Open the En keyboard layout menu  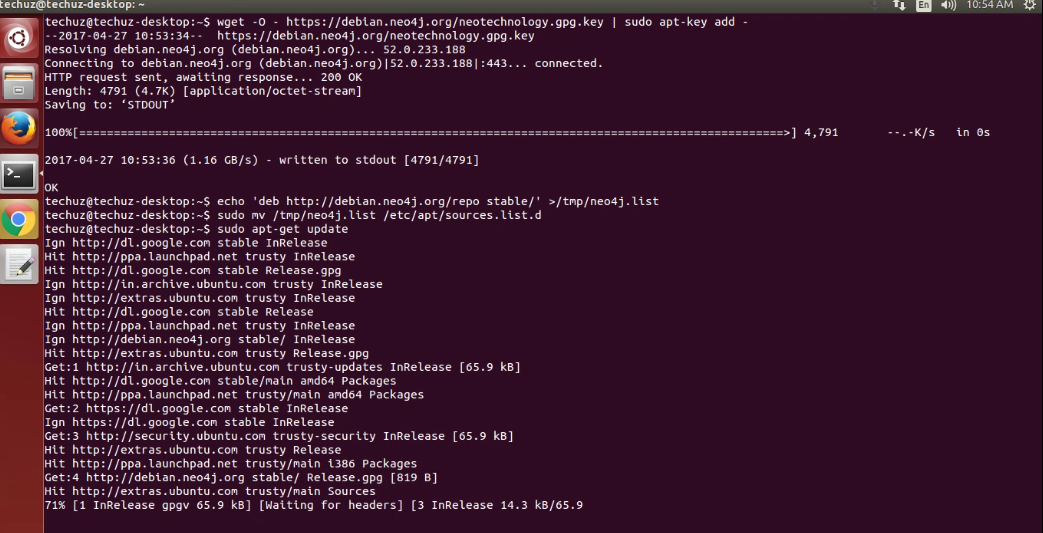(923, 5)
